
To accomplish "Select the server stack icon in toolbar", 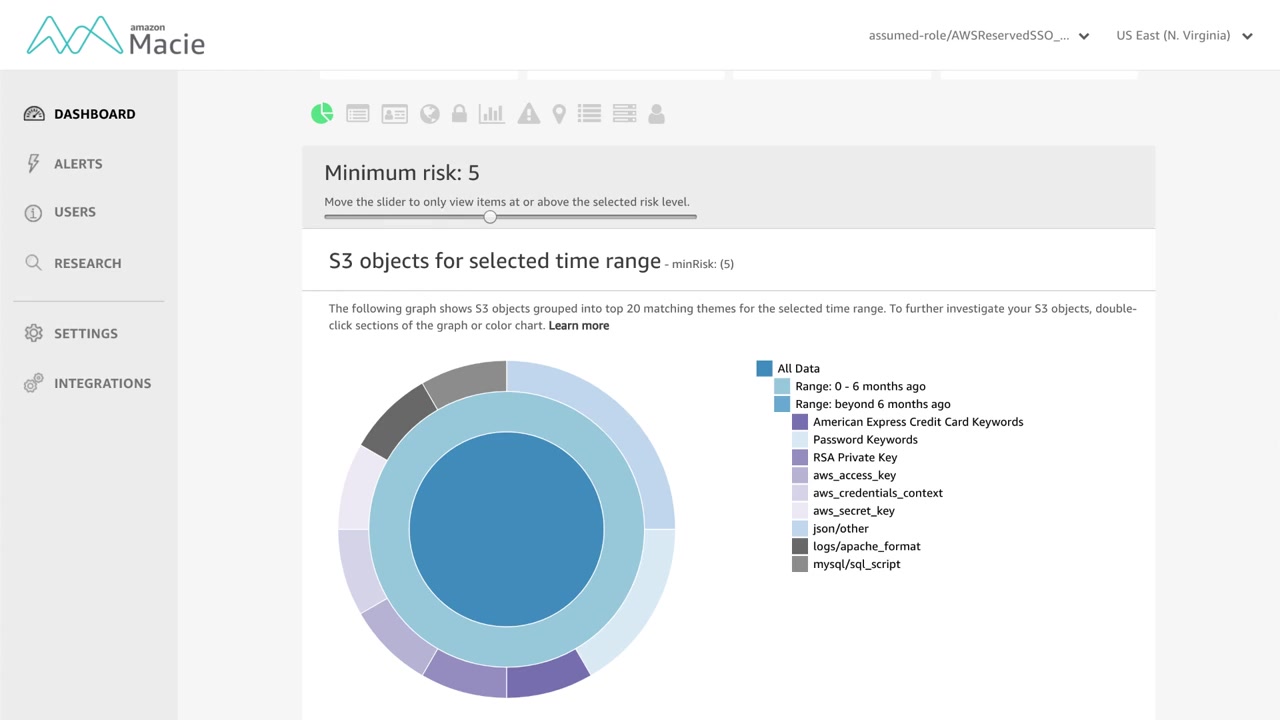I will coord(624,114).
